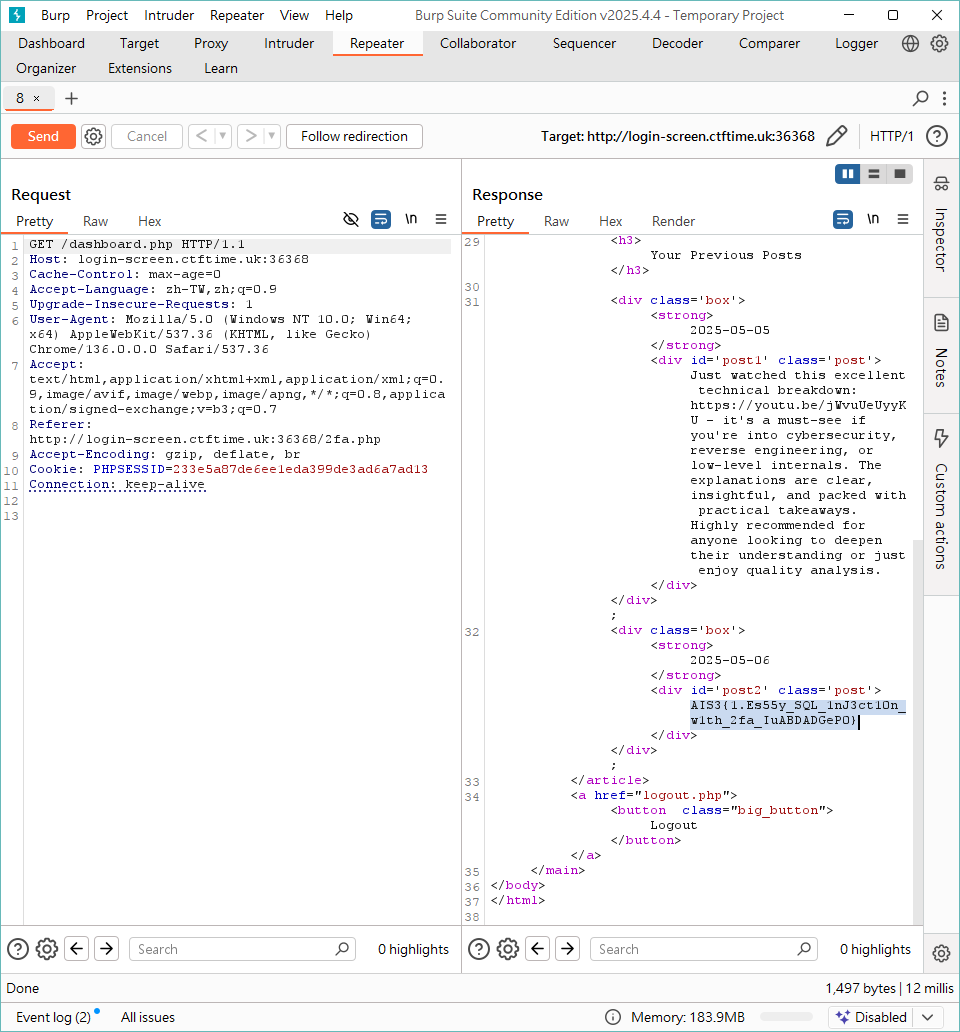Edit target with the pencil icon
960x1032 pixels.
click(x=837, y=136)
